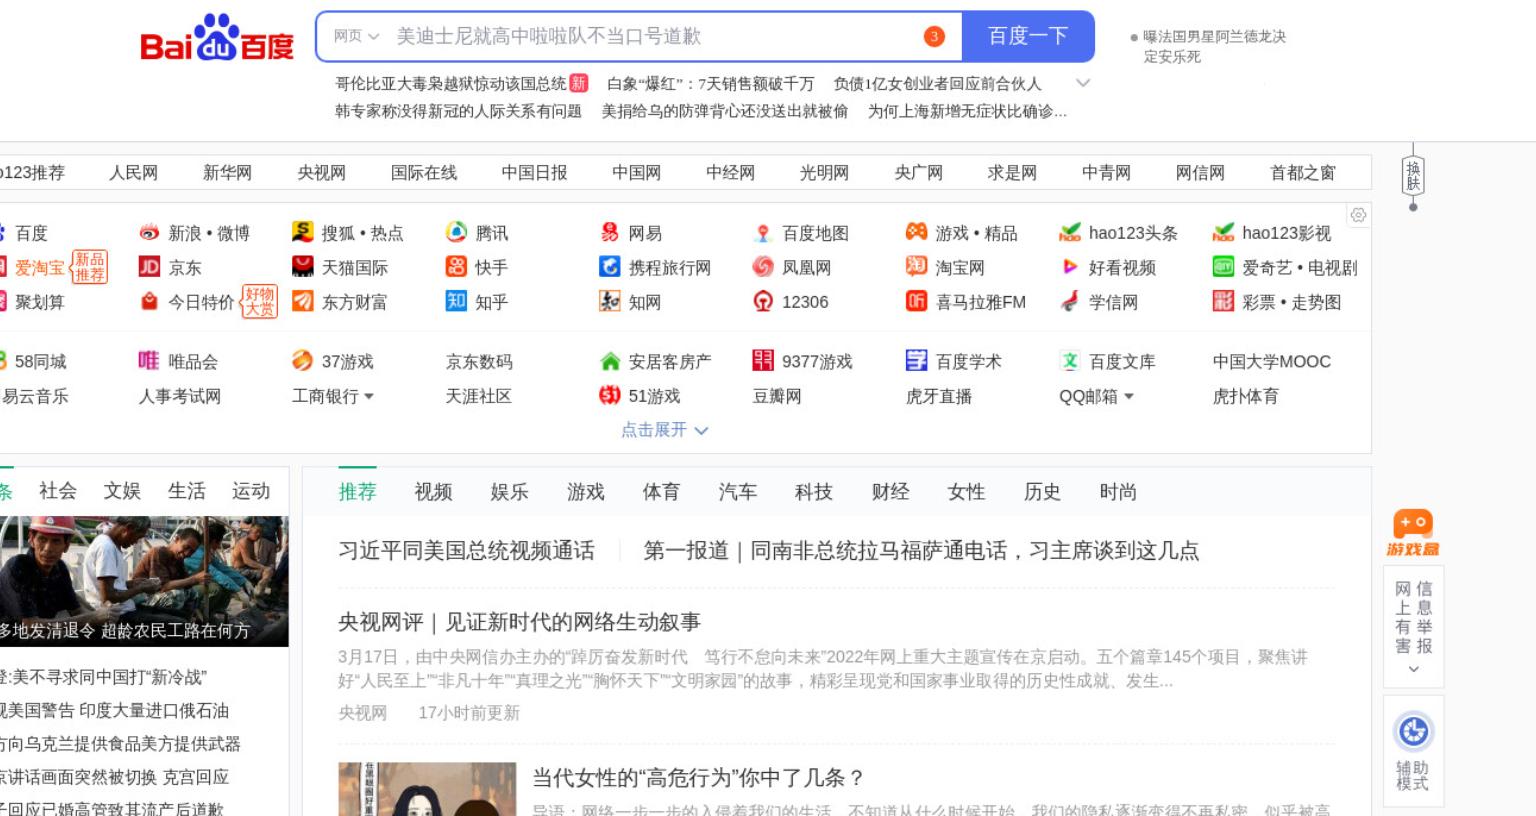This screenshot has height=816, width=1536.
Task: Open the JD 京东 icon
Action: pos(149,267)
